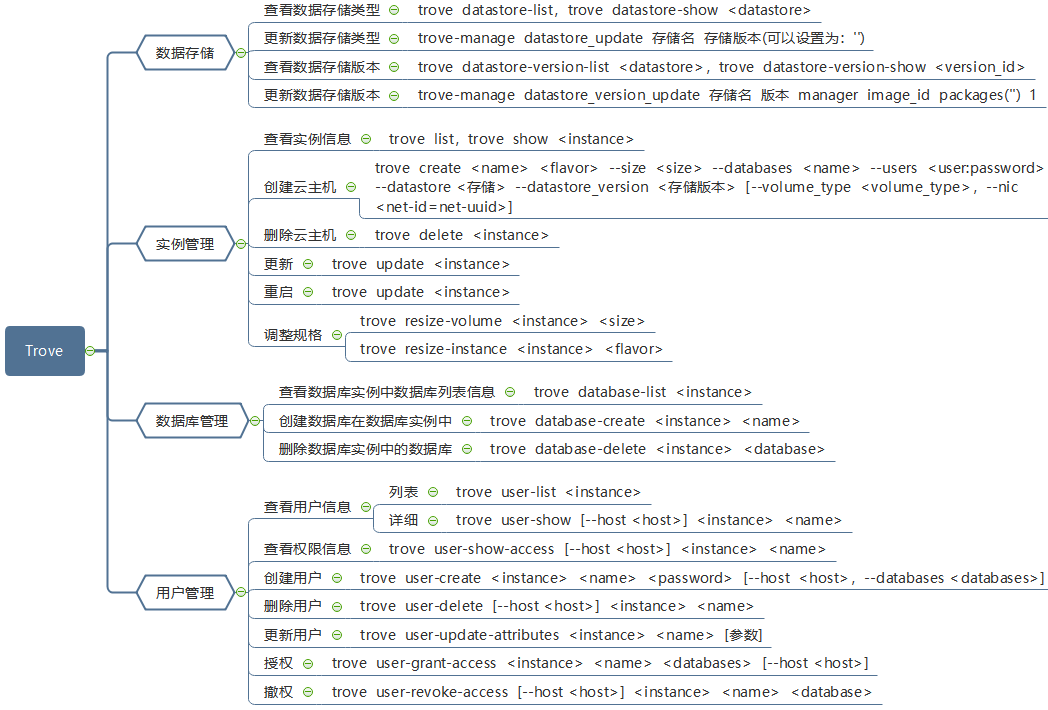Select the 调整规格 node
The height and width of the screenshot is (710, 1048).
pyautogui.click(x=293, y=335)
